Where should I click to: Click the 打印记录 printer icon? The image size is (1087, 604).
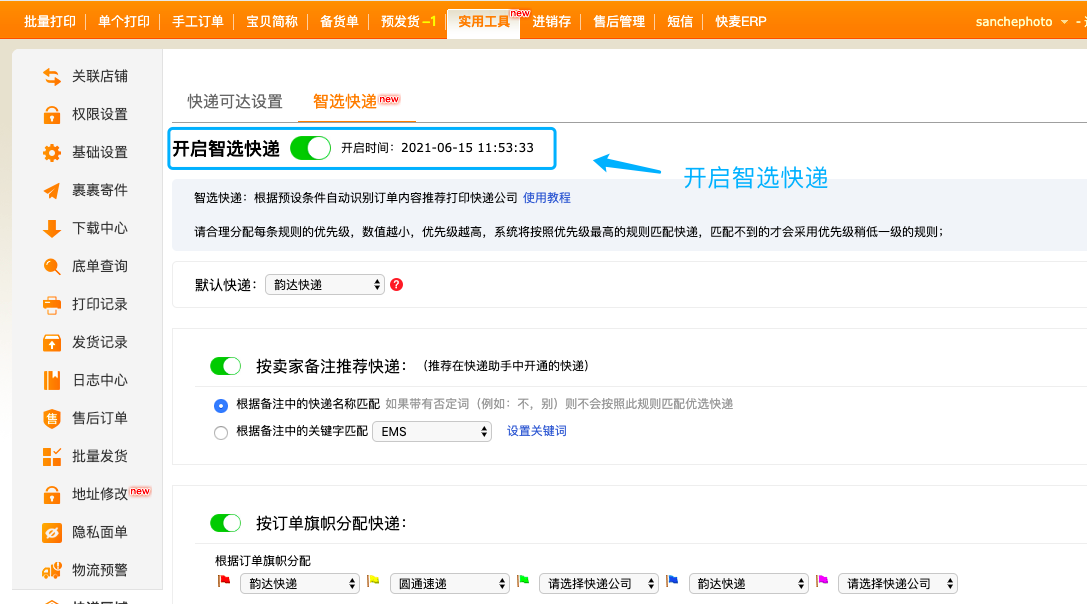(x=52, y=304)
